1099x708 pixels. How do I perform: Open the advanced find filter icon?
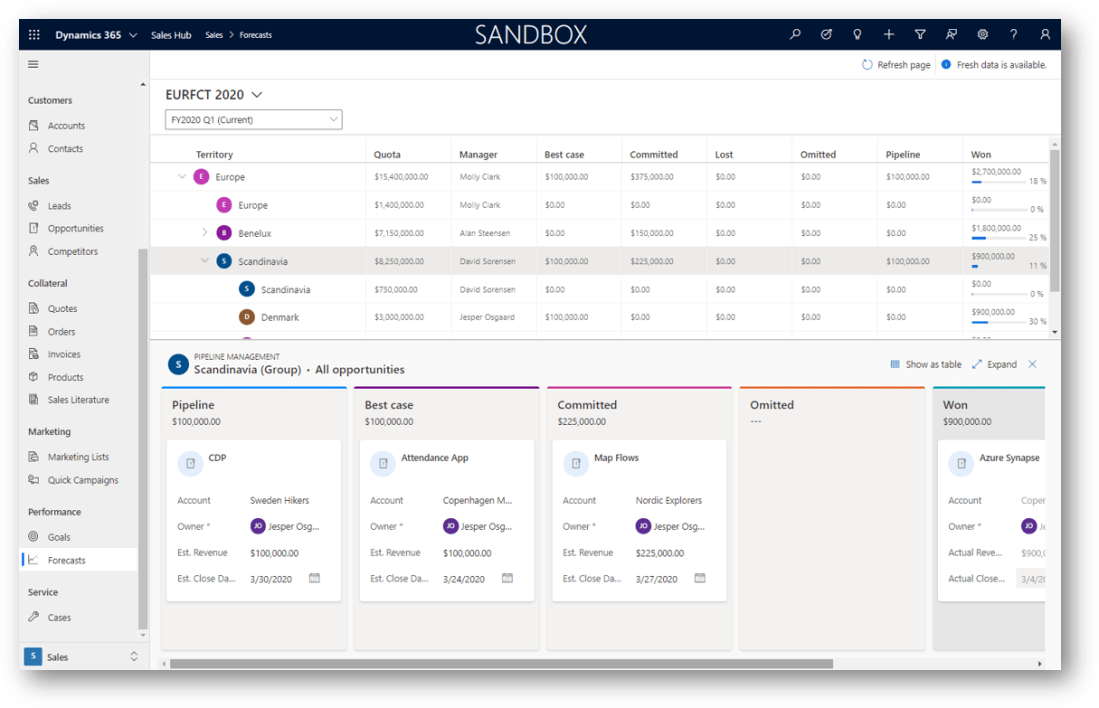(920, 35)
